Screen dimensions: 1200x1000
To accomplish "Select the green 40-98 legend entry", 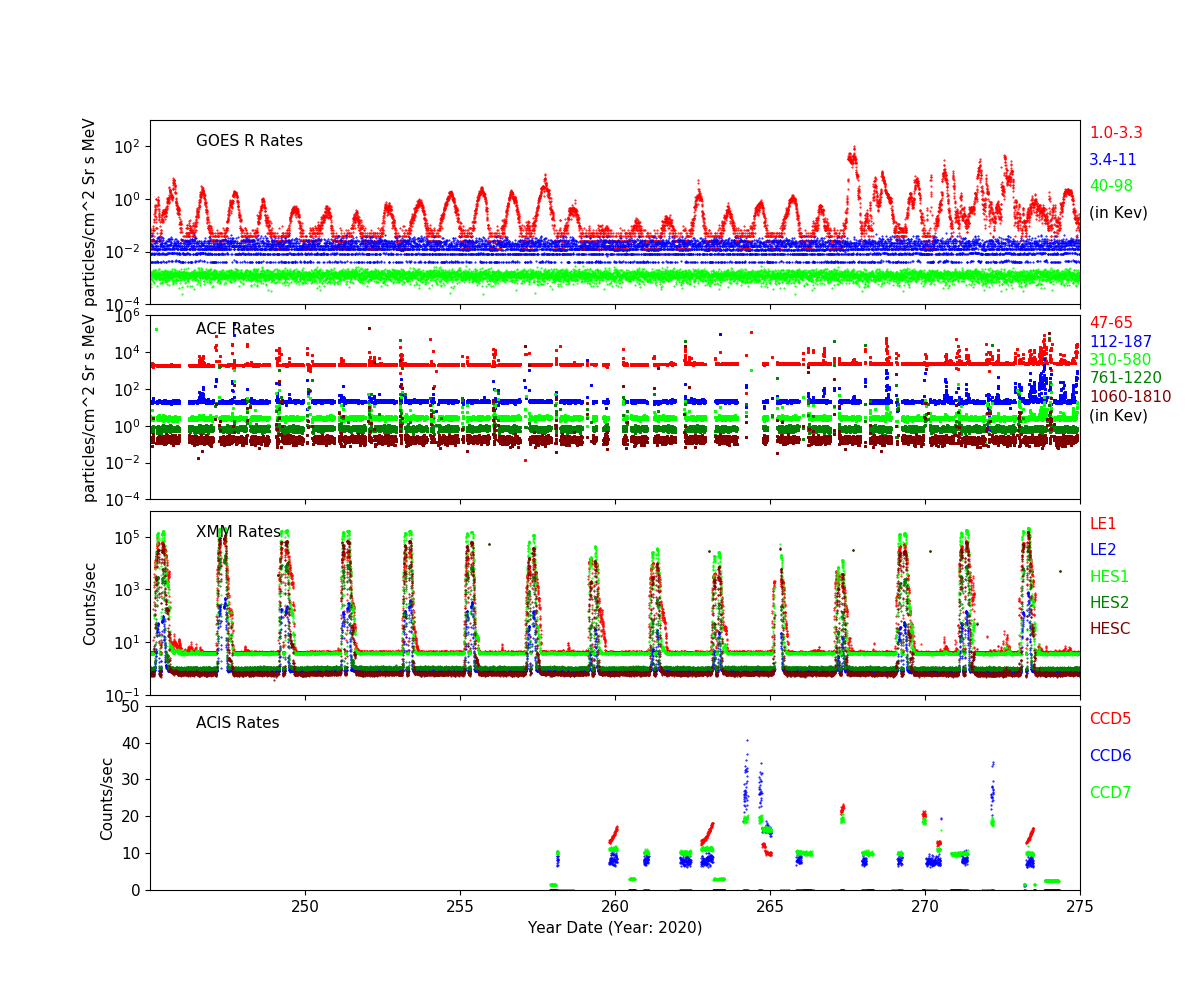I will pos(1110,186).
